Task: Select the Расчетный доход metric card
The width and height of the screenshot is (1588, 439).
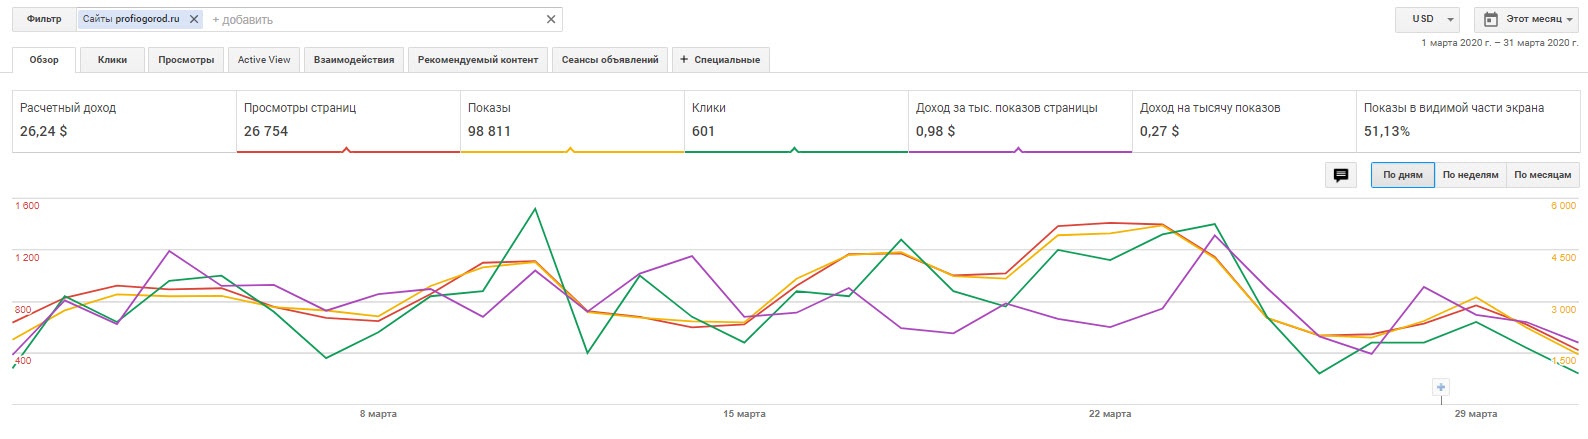Action: (124, 120)
